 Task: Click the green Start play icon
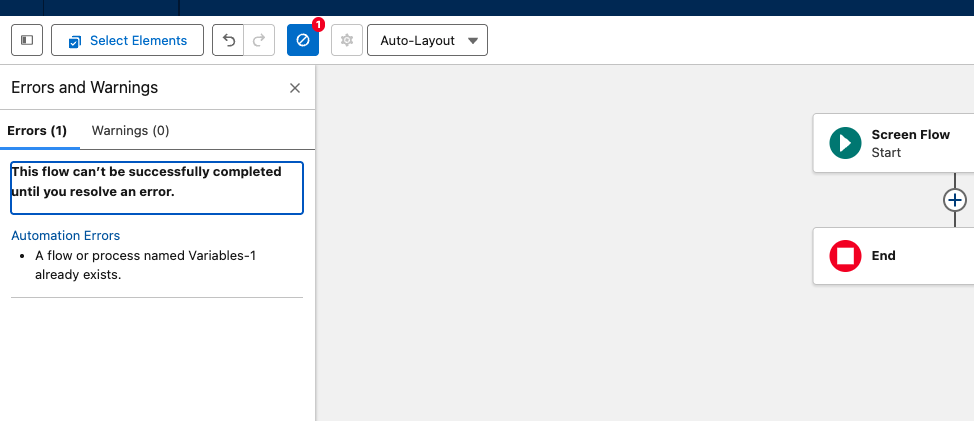845,143
